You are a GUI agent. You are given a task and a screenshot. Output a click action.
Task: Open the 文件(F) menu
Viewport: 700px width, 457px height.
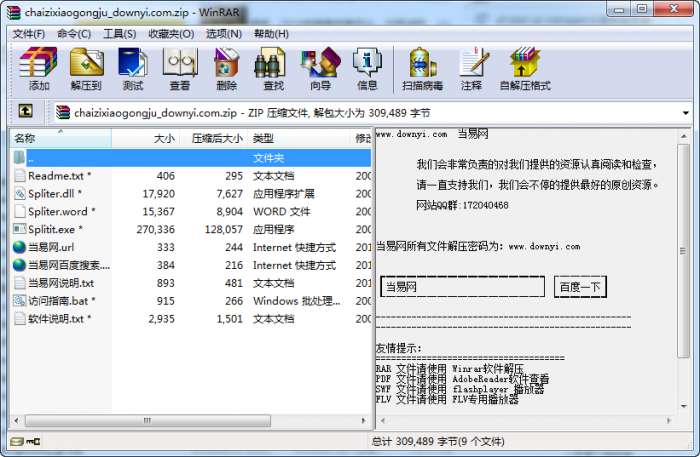(x=28, y=34)
